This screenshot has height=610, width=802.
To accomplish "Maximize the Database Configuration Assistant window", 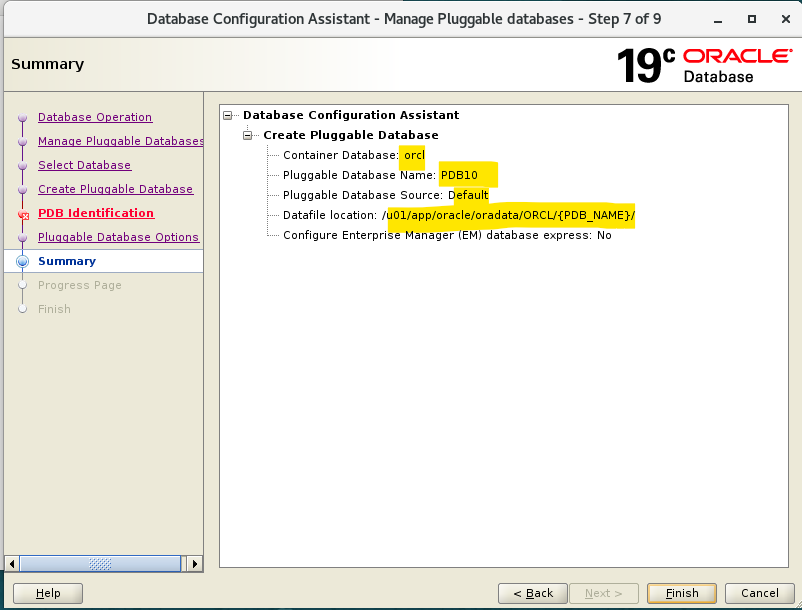I will [x=751, y=19].
